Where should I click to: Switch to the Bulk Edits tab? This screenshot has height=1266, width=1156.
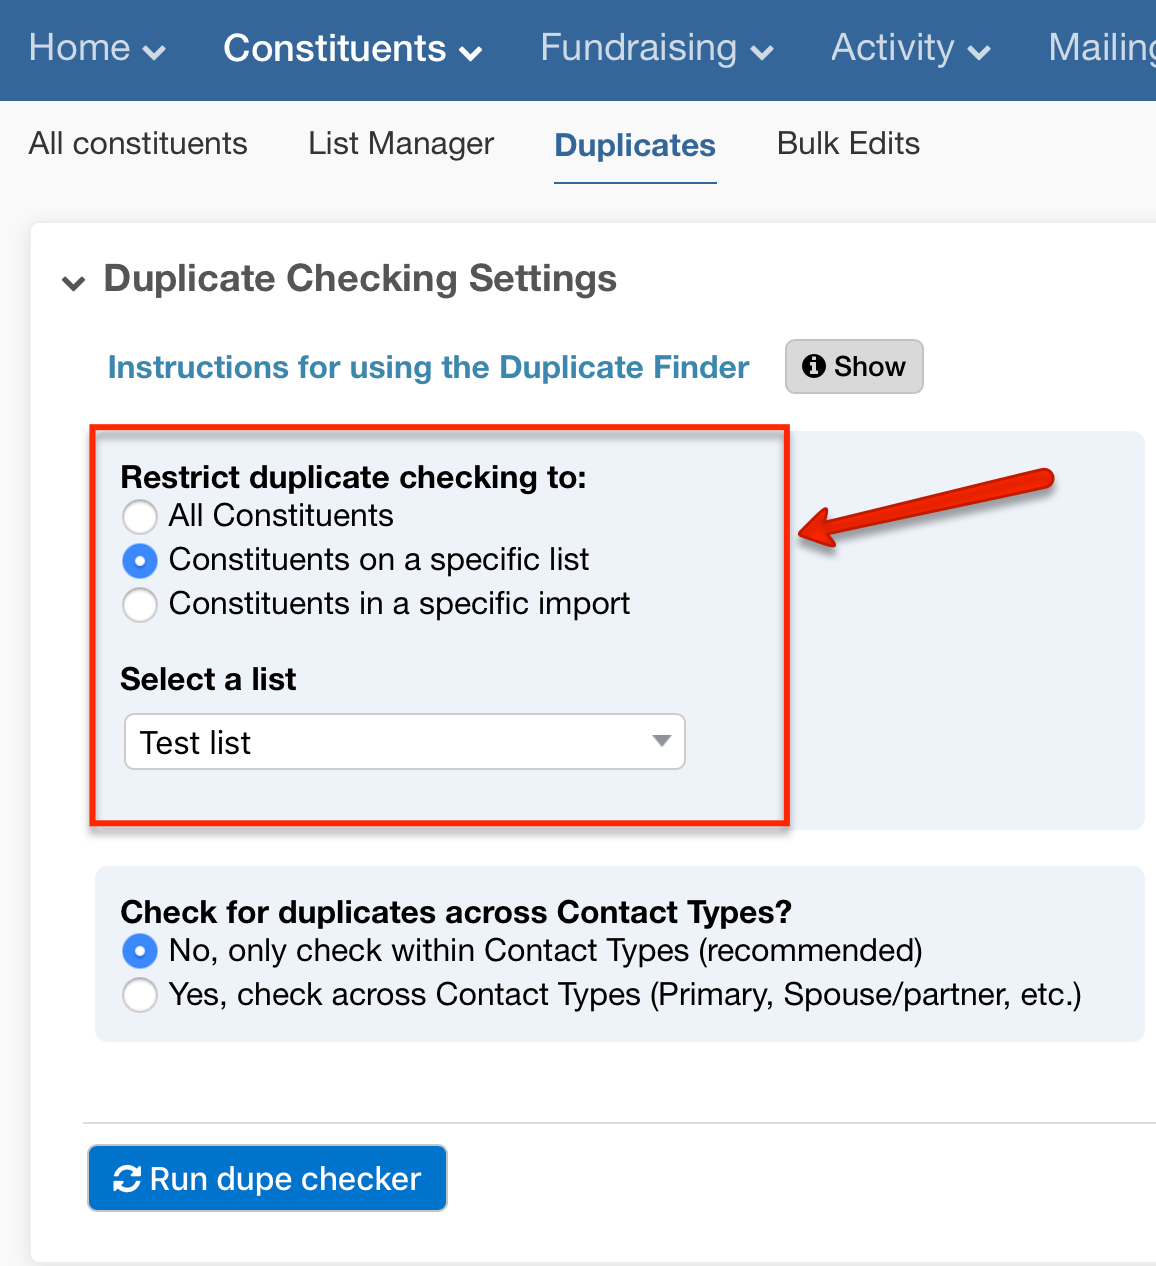click(848, 144)
